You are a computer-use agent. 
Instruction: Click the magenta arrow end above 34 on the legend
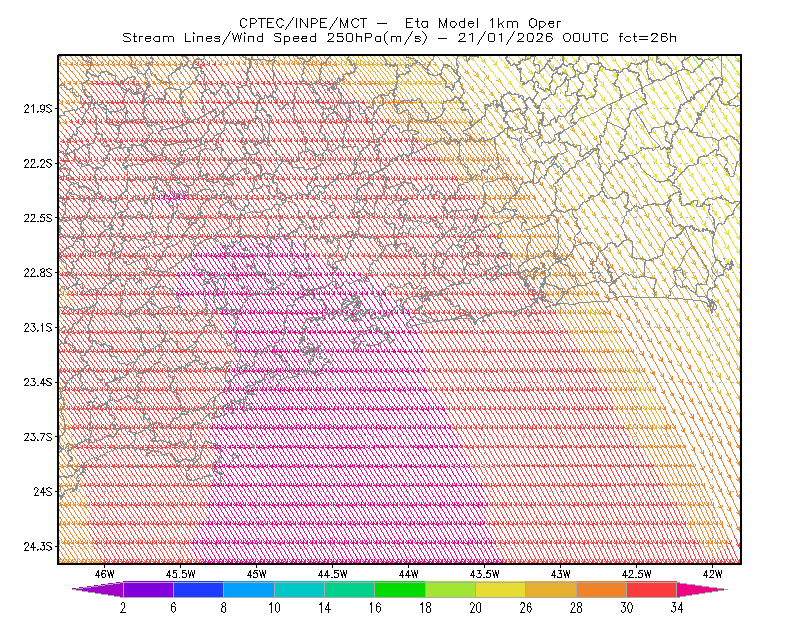coord(702,589)
